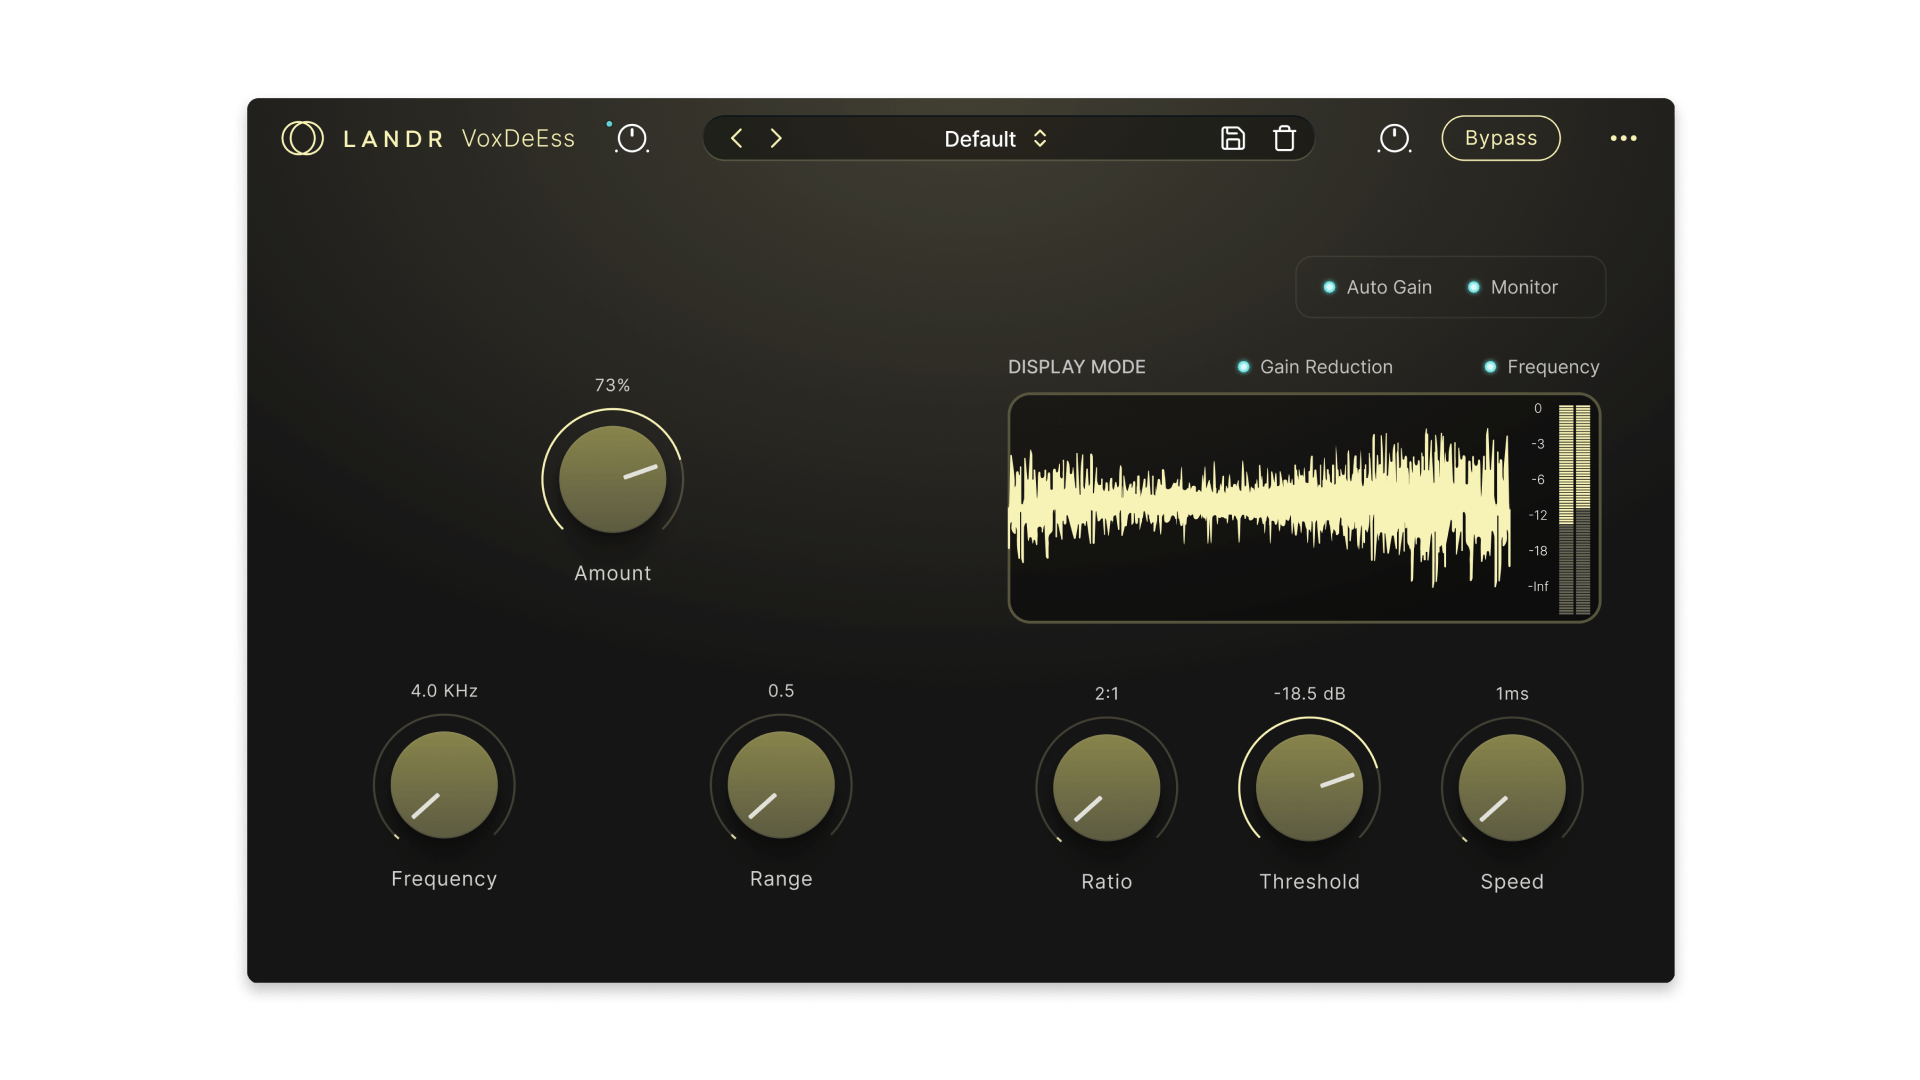
Task: Click the 4.0 KHz frequency value
Action: [x=444, y=691]
